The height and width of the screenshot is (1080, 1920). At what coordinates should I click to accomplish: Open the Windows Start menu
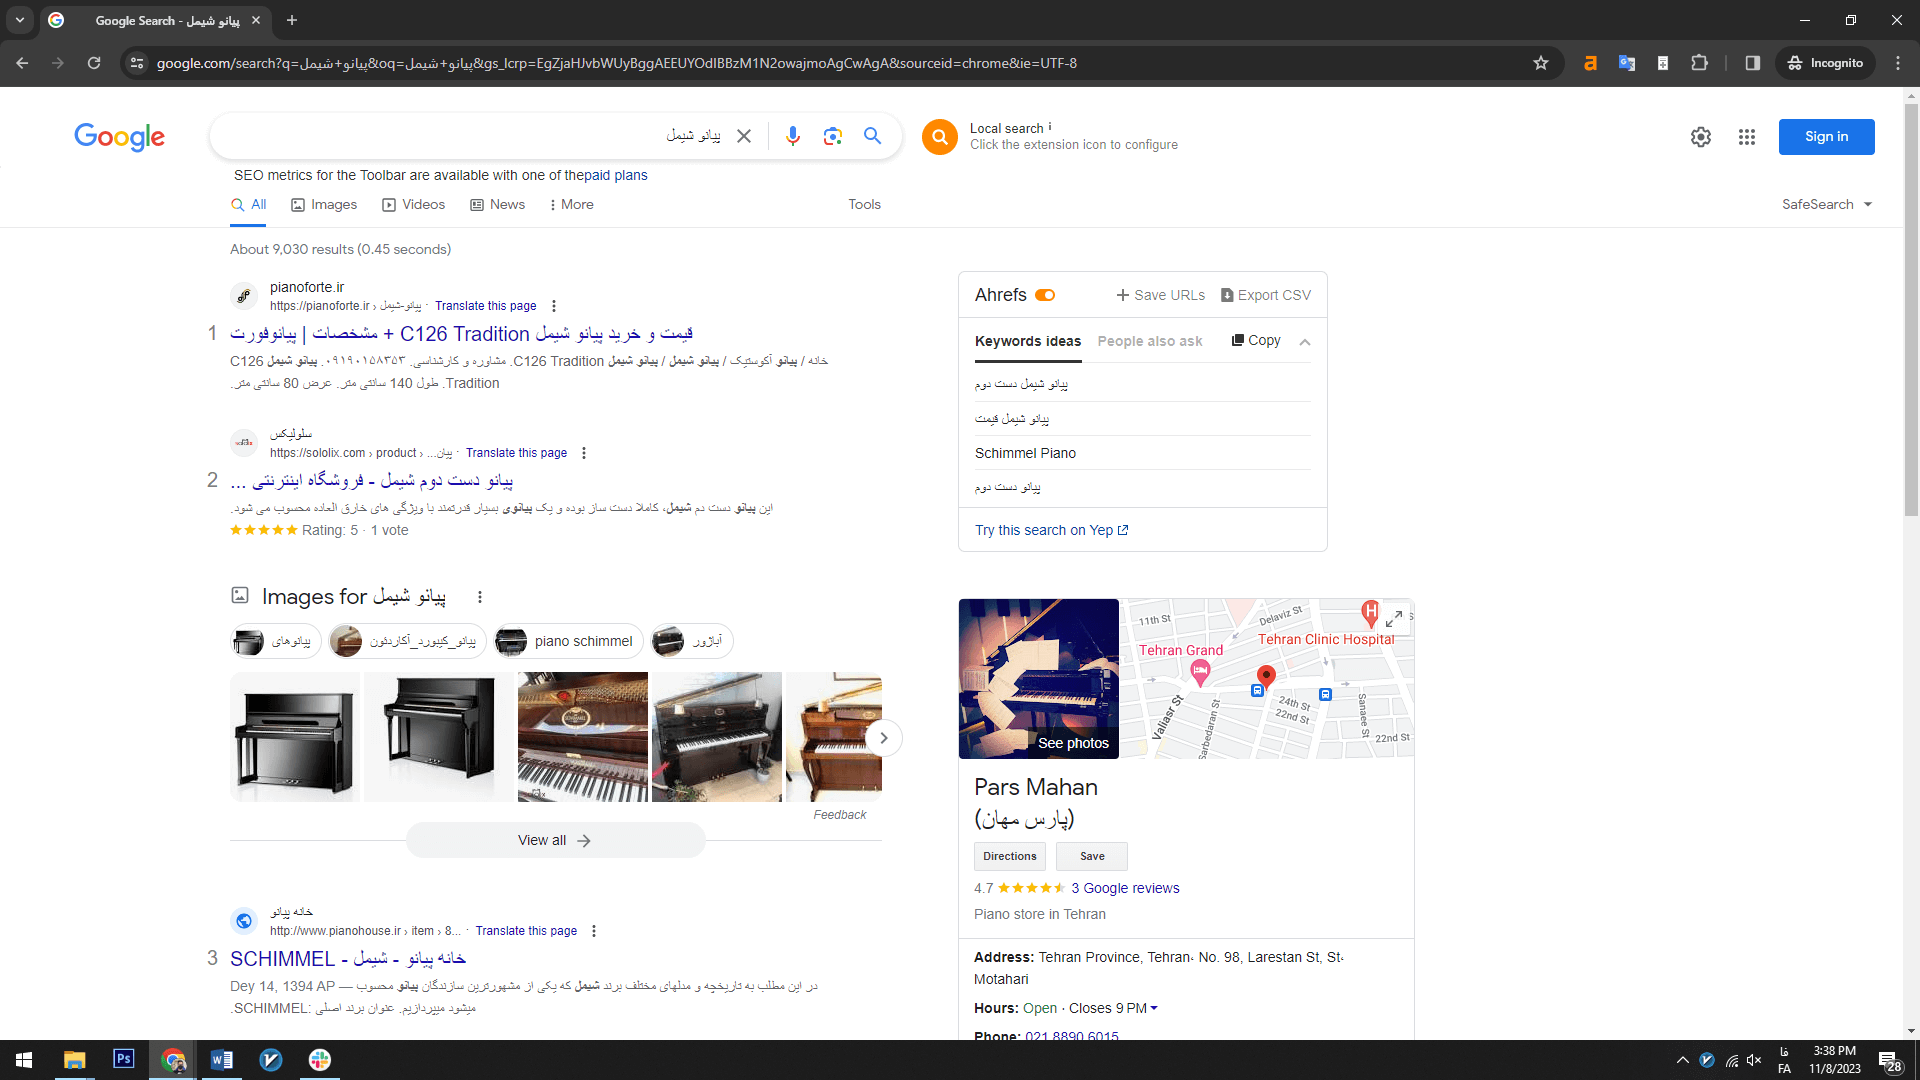pos(24,1059)
